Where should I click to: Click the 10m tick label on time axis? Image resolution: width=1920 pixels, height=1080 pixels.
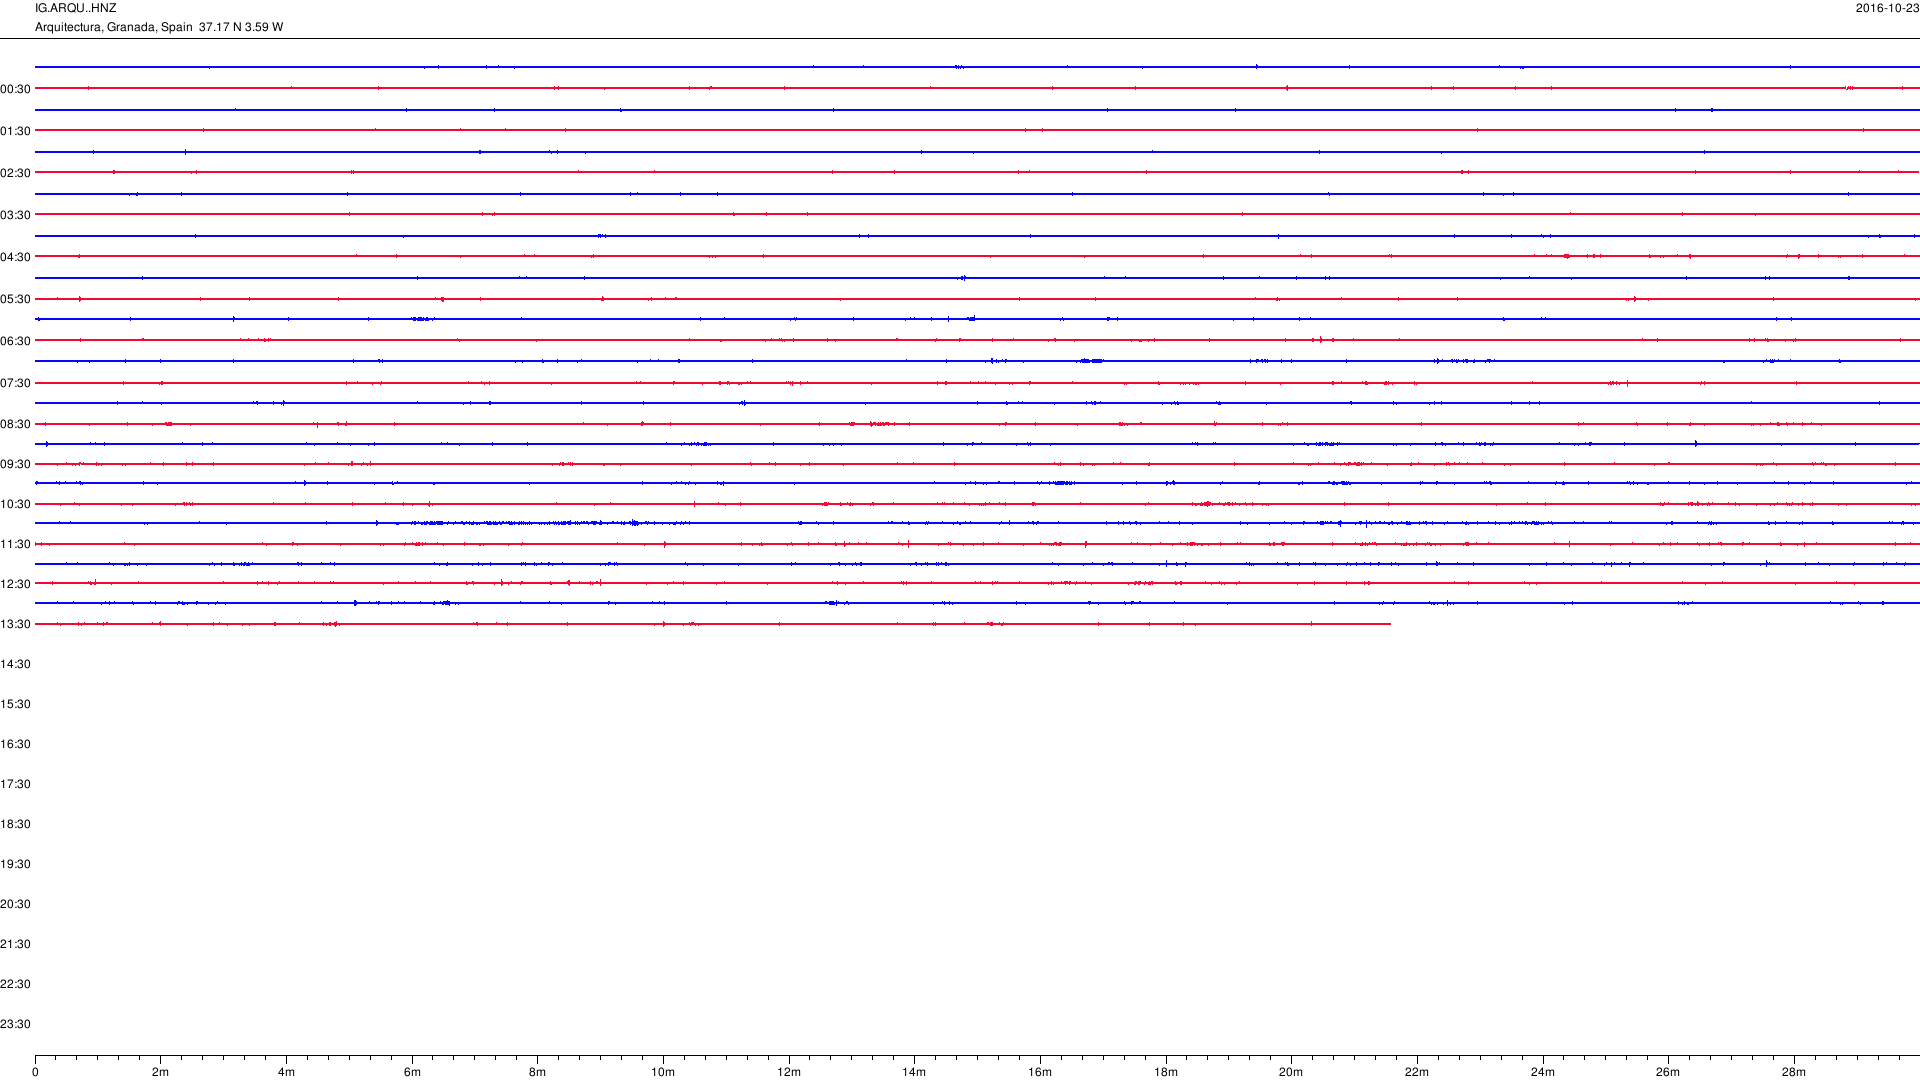pos(663,1072)
